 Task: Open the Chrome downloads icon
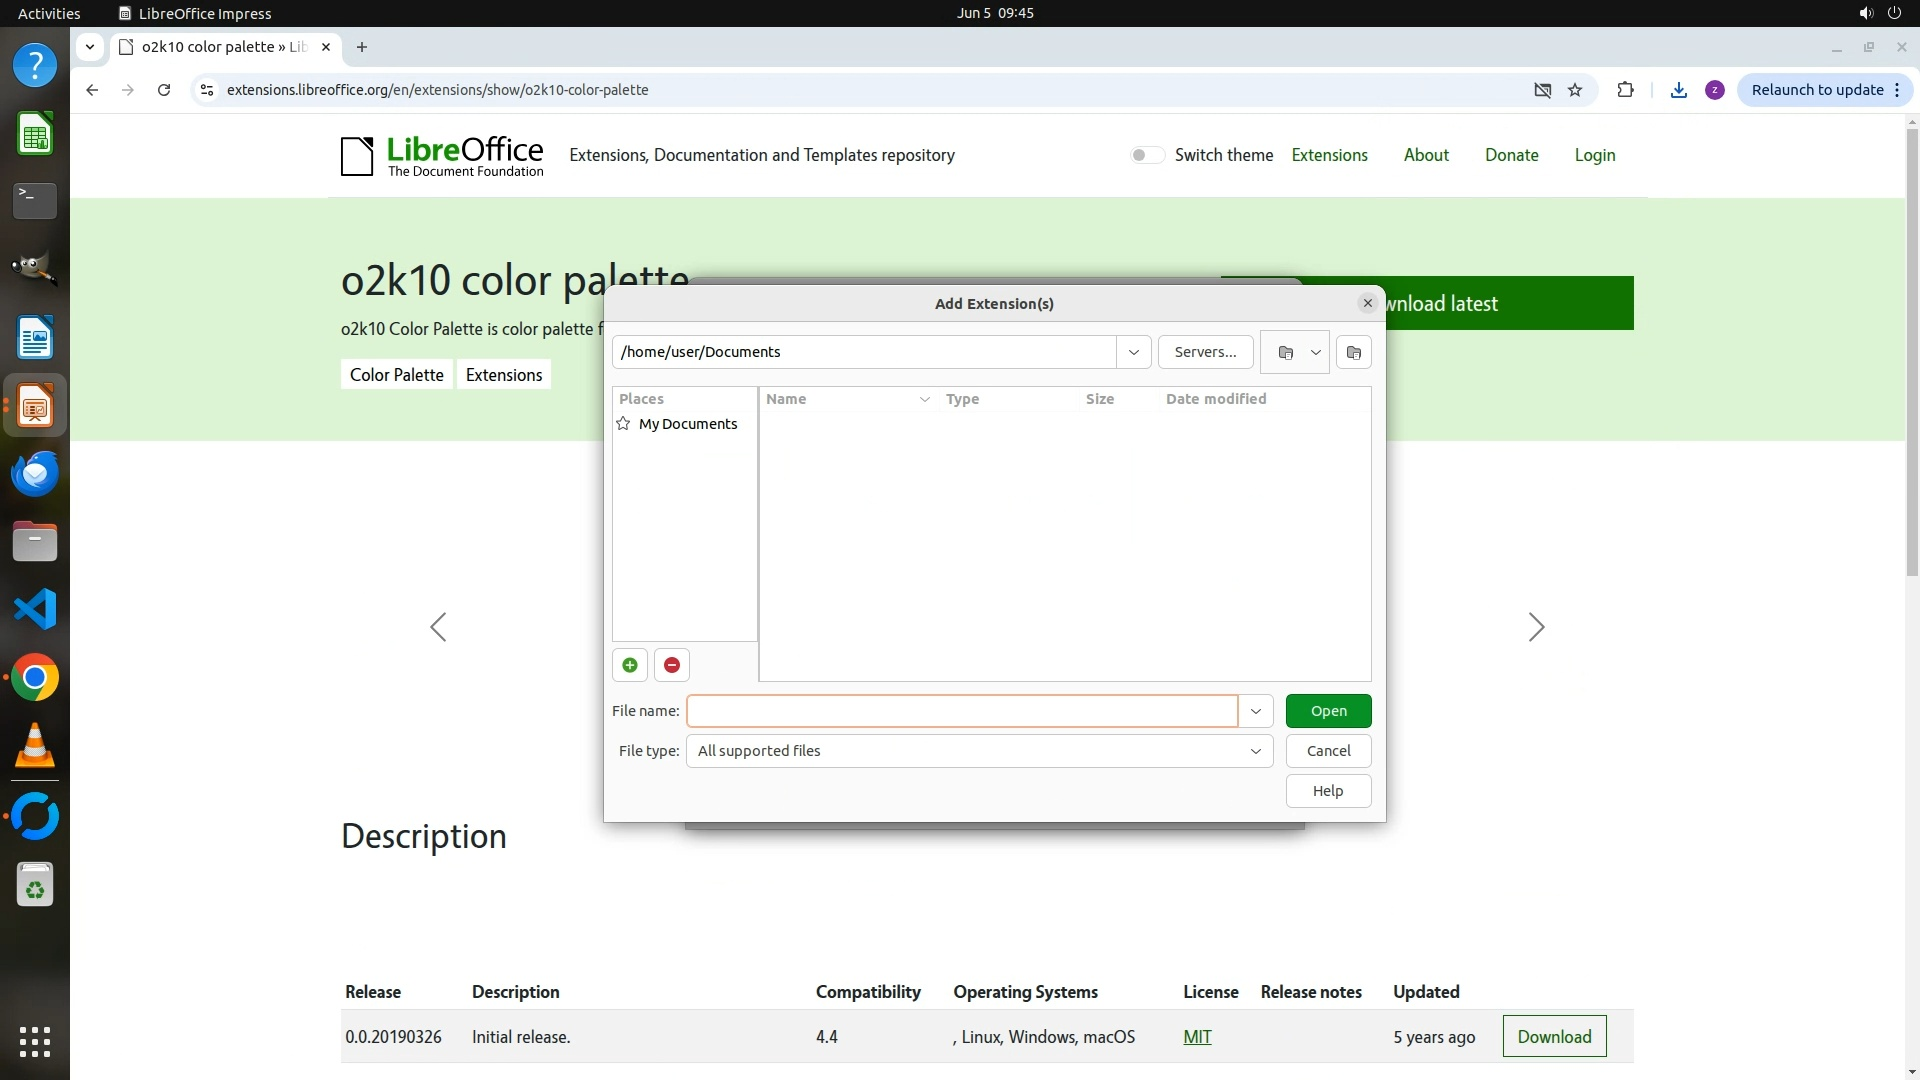tap(1679, 90)
